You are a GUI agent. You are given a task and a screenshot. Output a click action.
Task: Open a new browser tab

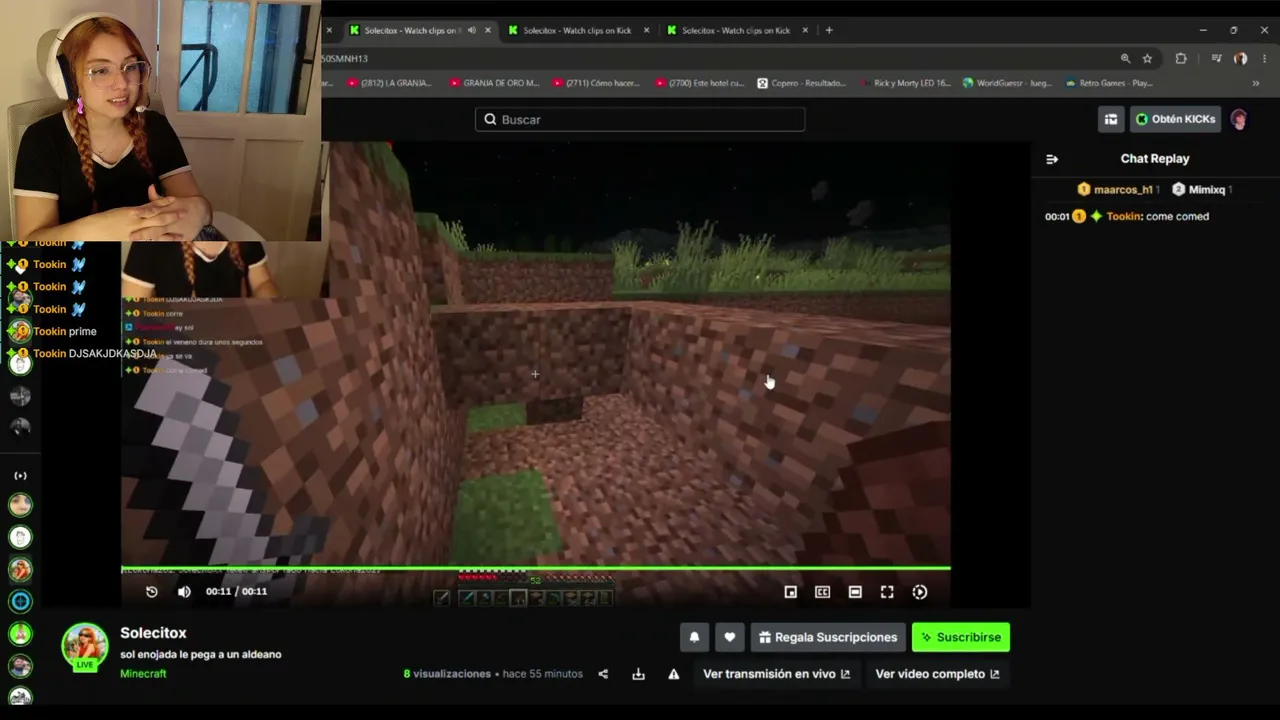tap(829, 30)
